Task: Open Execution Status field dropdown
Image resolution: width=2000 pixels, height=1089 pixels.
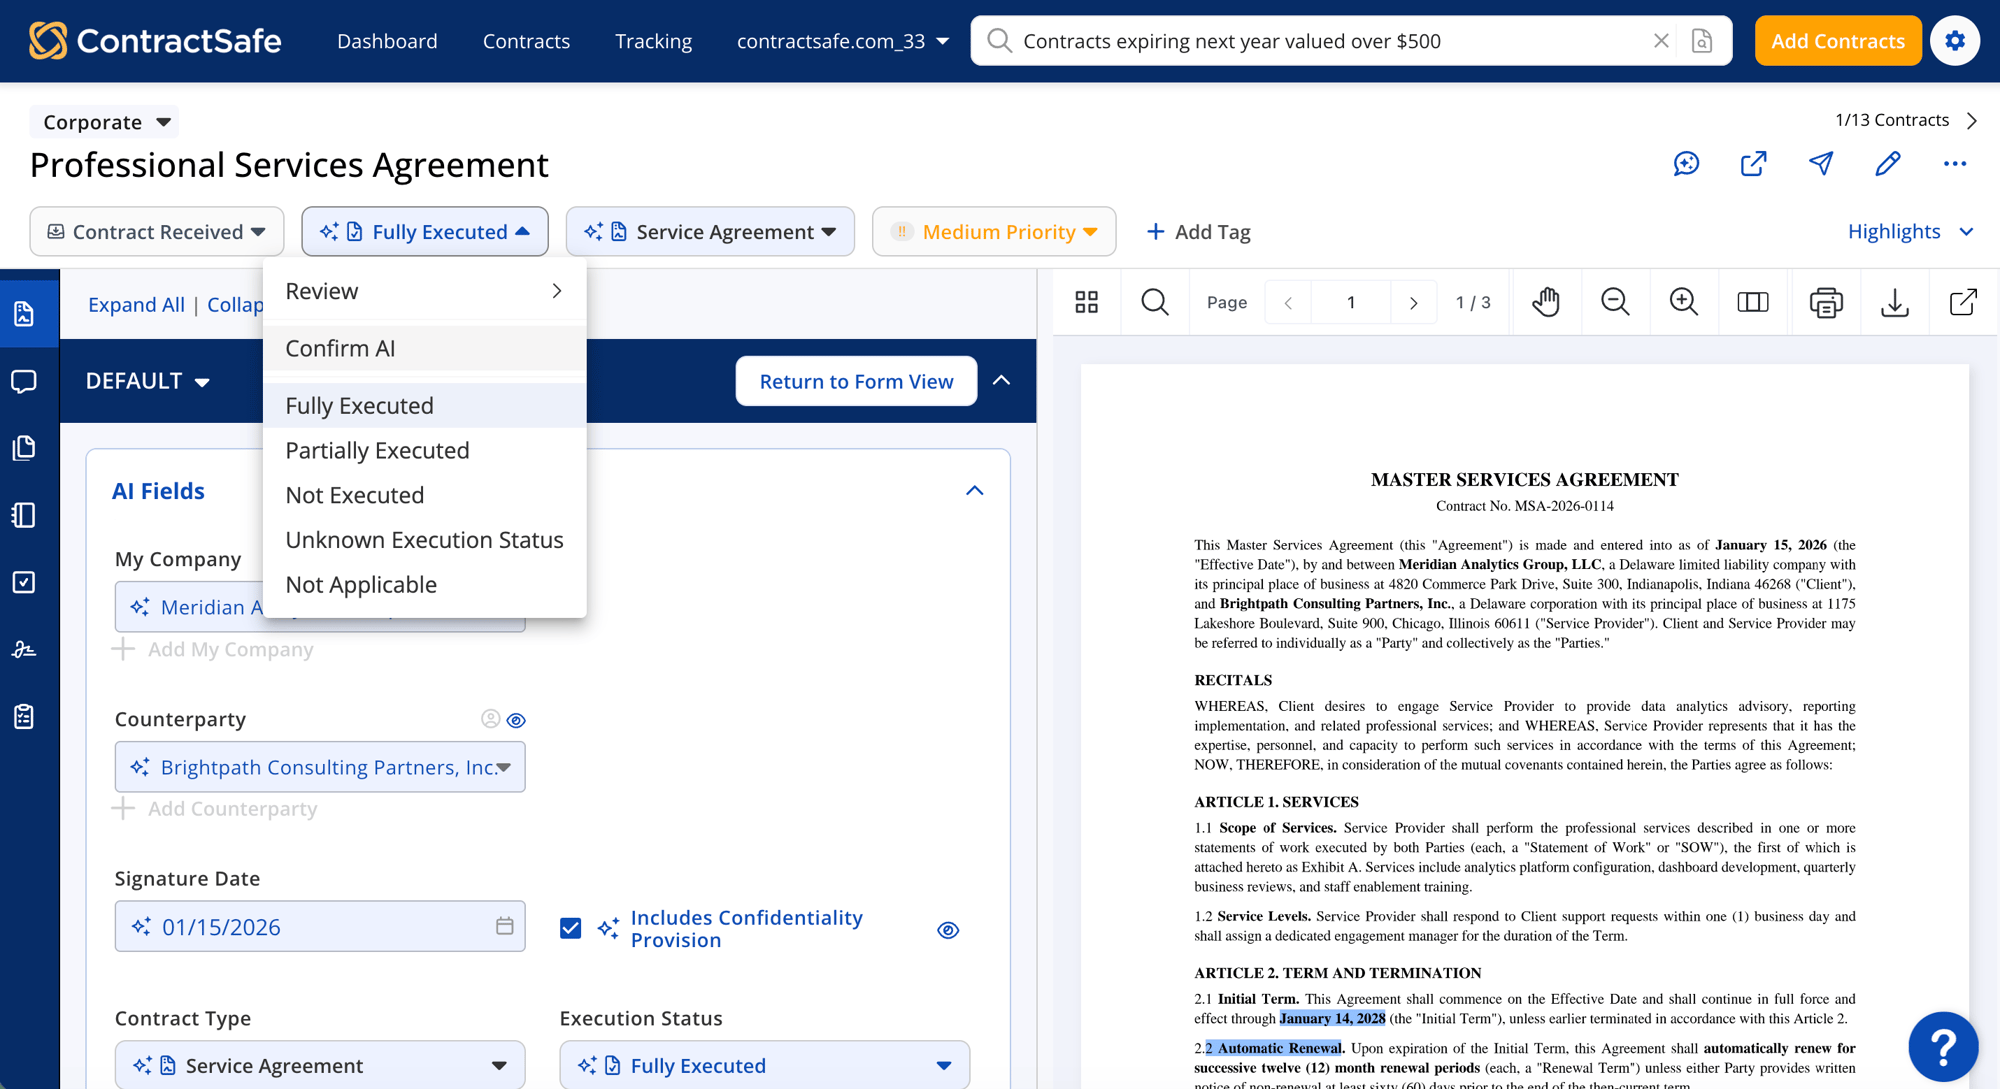Action: tap(764, 1065)
